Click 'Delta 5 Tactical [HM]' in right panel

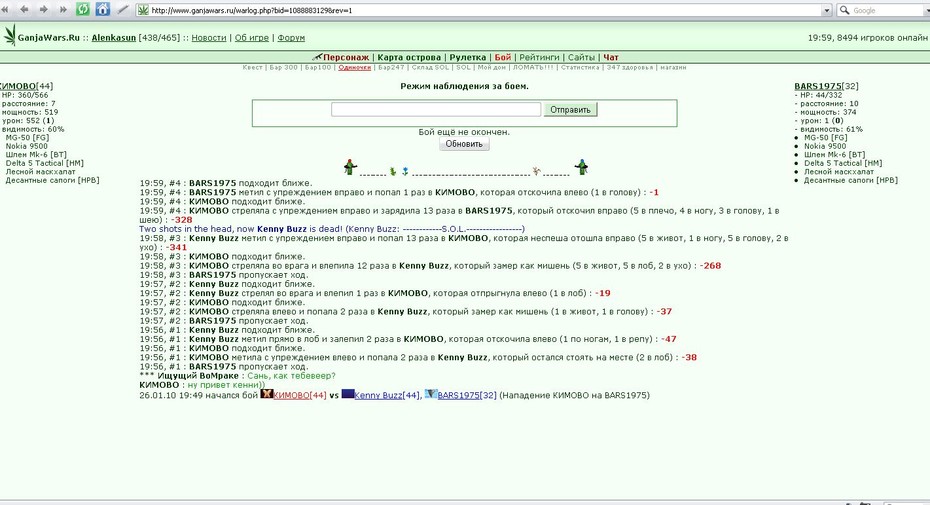[843, 163]
